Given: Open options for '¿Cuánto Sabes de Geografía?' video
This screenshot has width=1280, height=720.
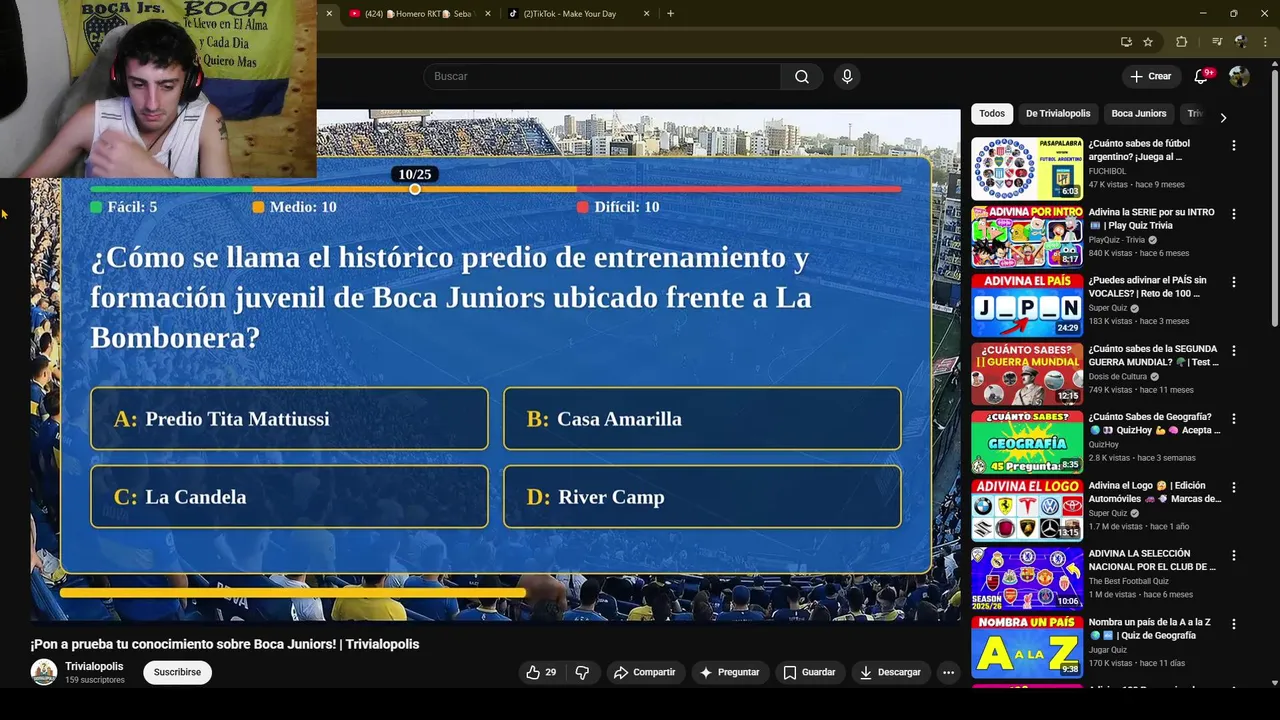Looking at the screenshot, I should pos(1233,419).
